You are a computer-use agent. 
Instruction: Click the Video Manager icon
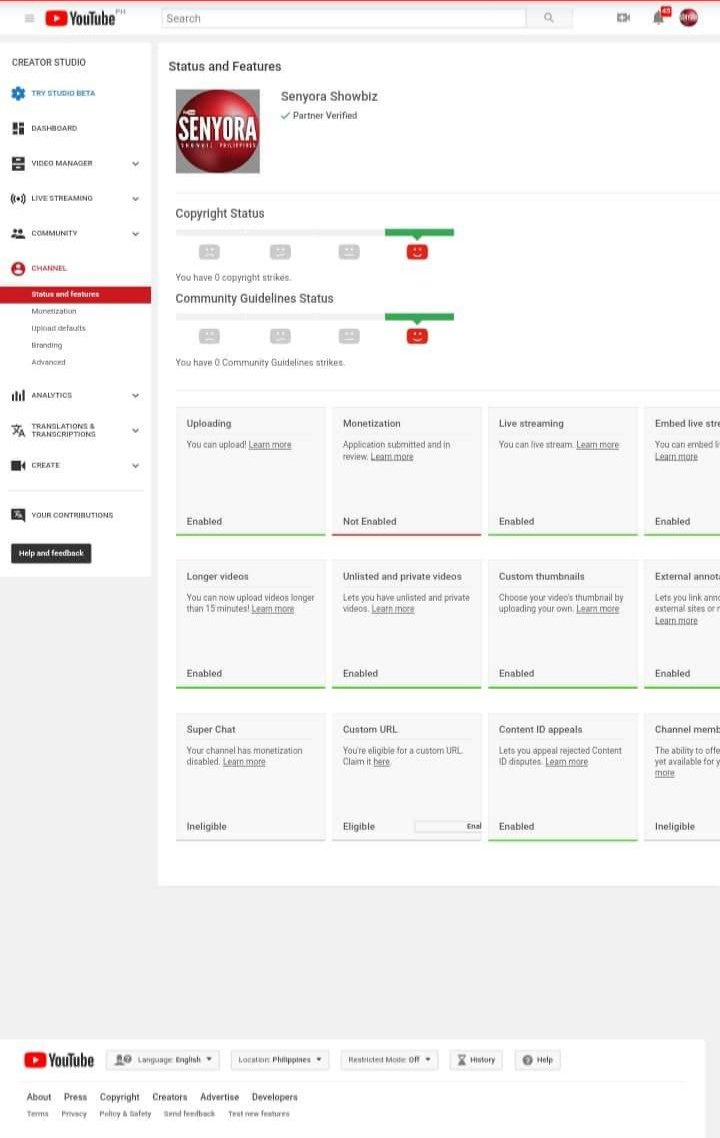[x=18, y=163]
